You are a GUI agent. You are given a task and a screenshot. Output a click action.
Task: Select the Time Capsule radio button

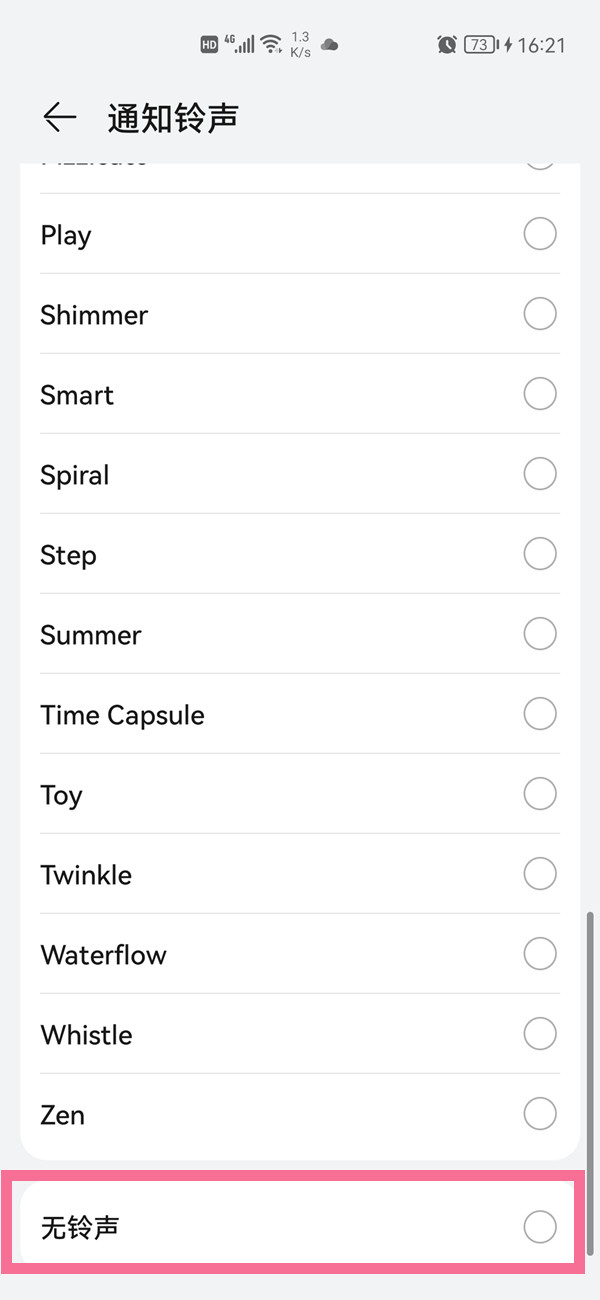point(540,714)
